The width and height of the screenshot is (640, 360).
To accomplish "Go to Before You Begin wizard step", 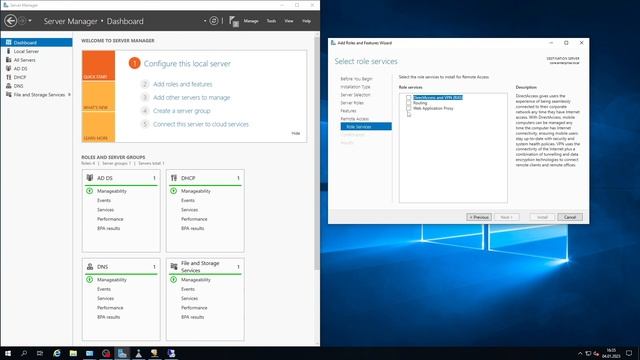I will pos(356,78).
